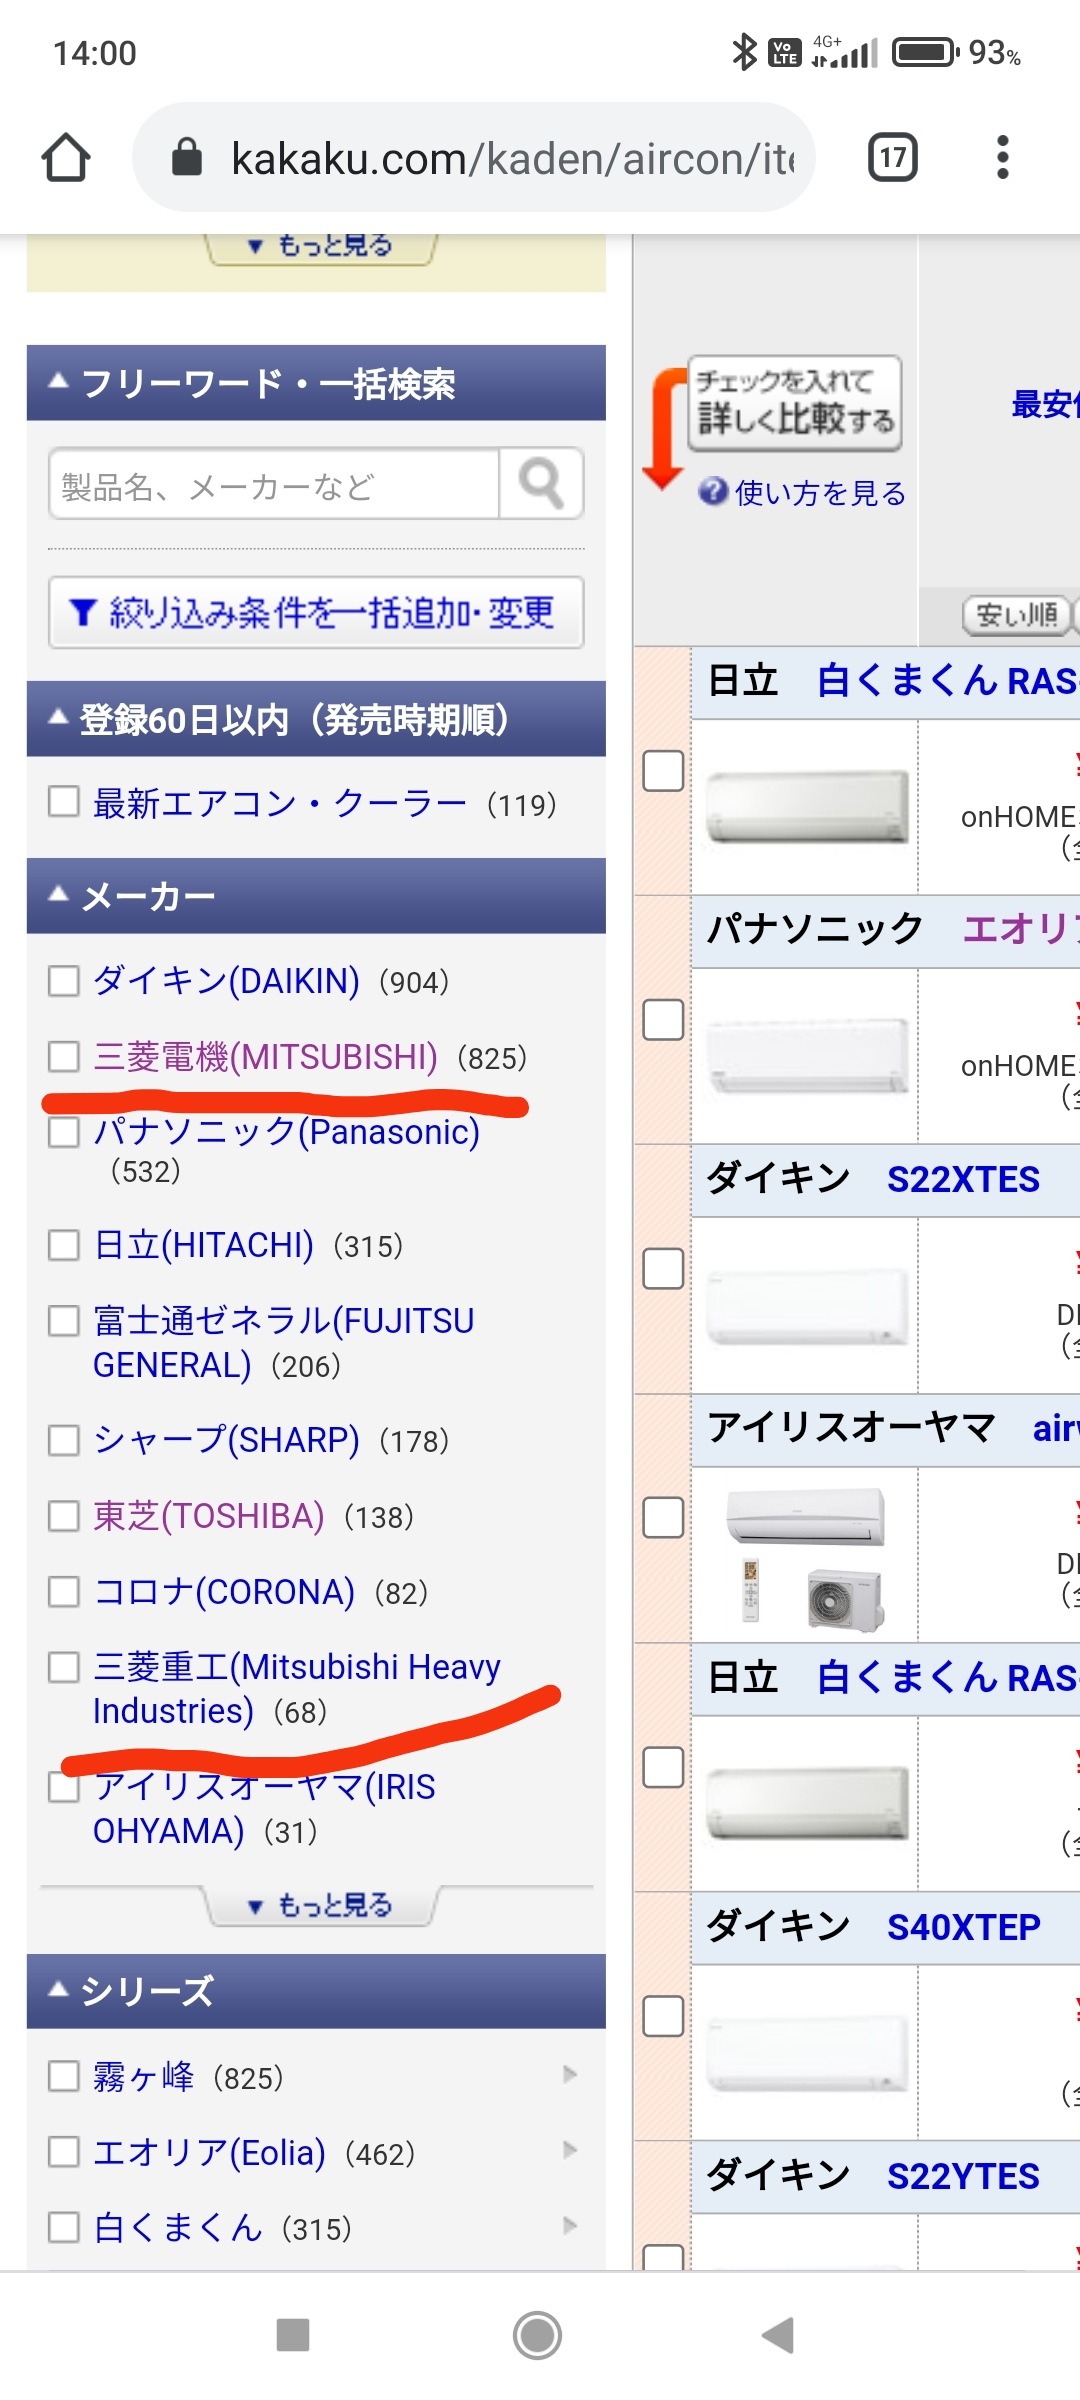Tap the browser home icon
1080x2400 pixels.
pyautogui.click(x=66, y=158)
